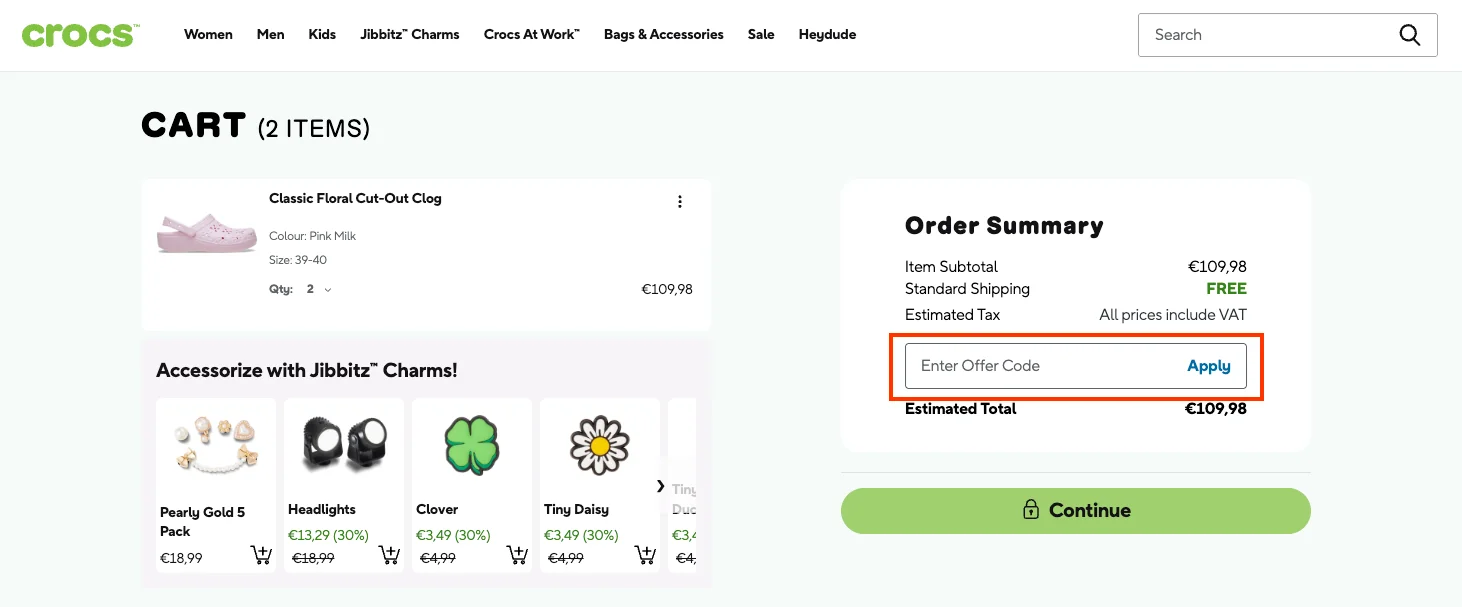Open the Tiny Daisy charm title
This screenshot has width=1462, height=607.
tap(576, 509)
